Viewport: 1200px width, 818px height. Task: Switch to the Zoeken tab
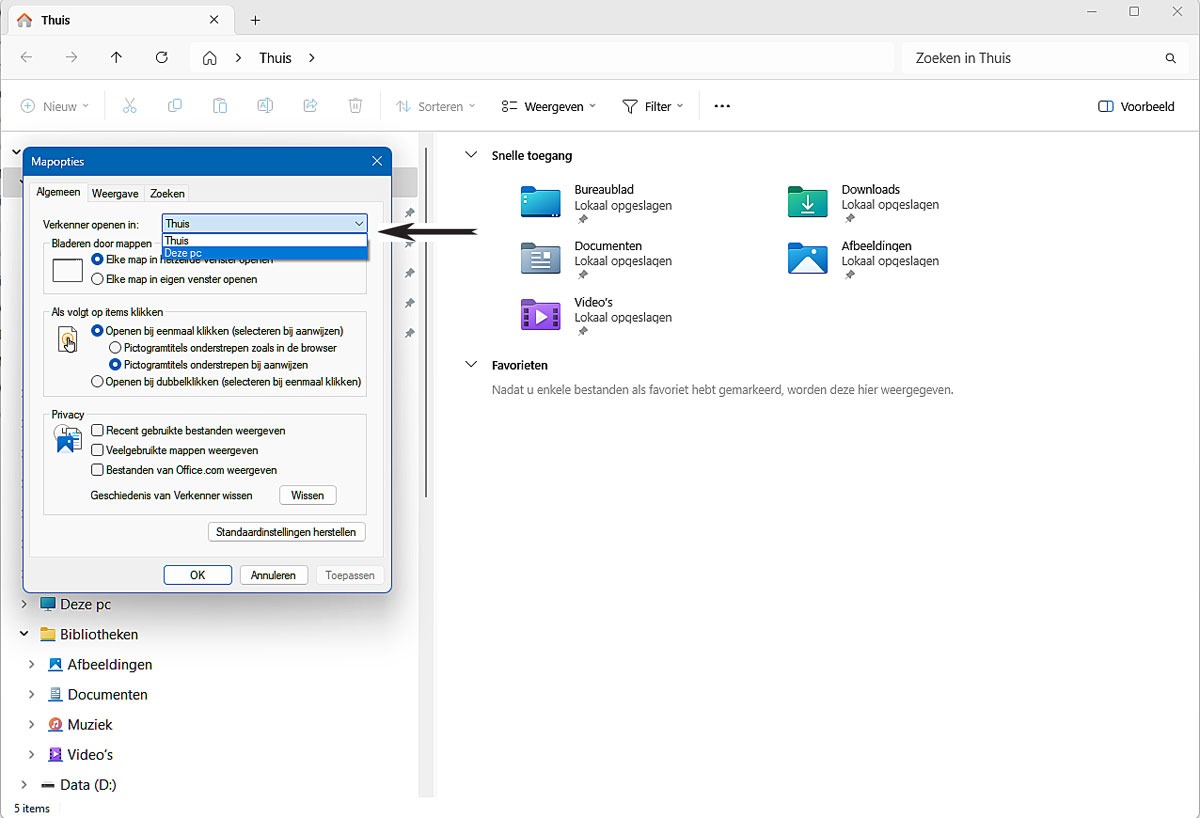point(167,194)
